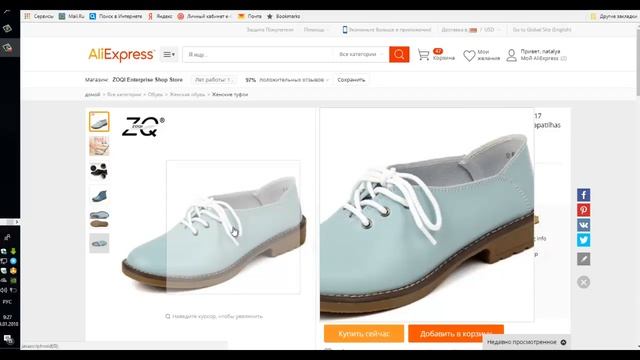
Task: Click the AliExpress logo
Action: 121,54
